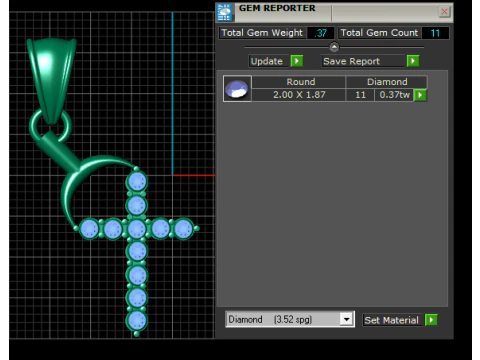The width and height of the screenshot is (480, 360).
Task: Click the Update button label
Action: tap(268, 61)
